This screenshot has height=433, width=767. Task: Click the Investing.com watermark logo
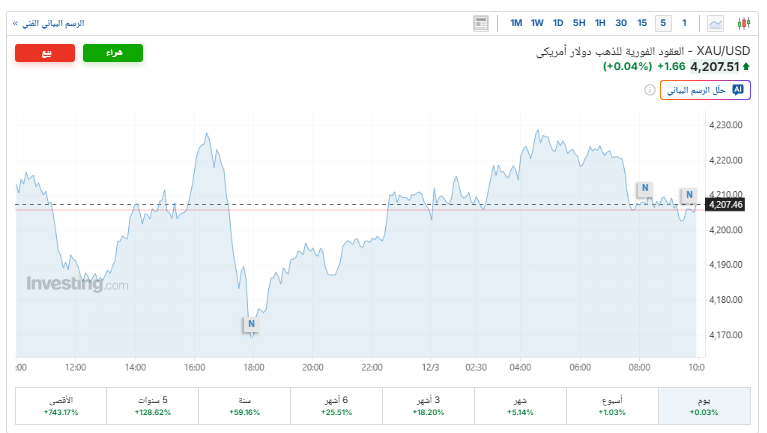(x=77, y=284)
